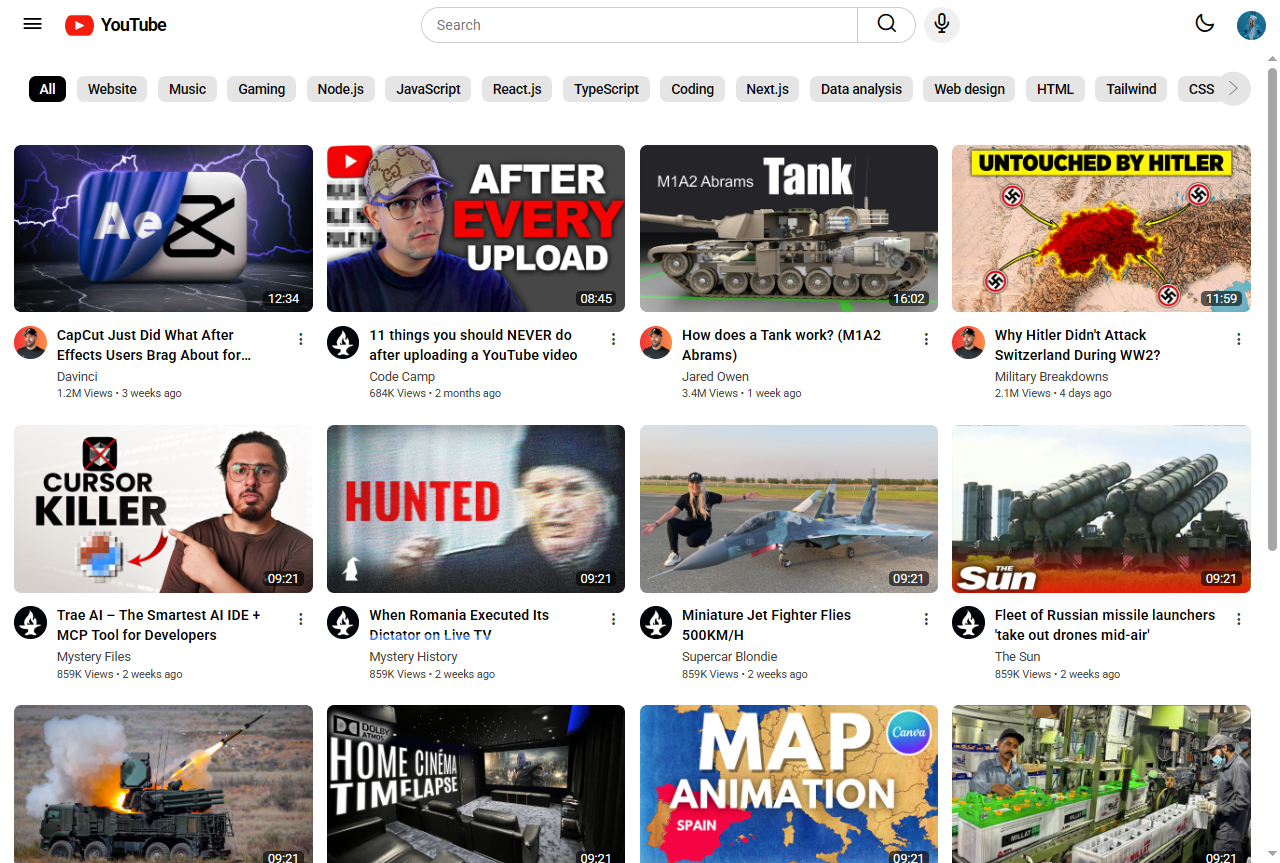Open the hamburger menu icon
Screen dimensions: 1280x863
pyautogui.click(x=32, y=25)
